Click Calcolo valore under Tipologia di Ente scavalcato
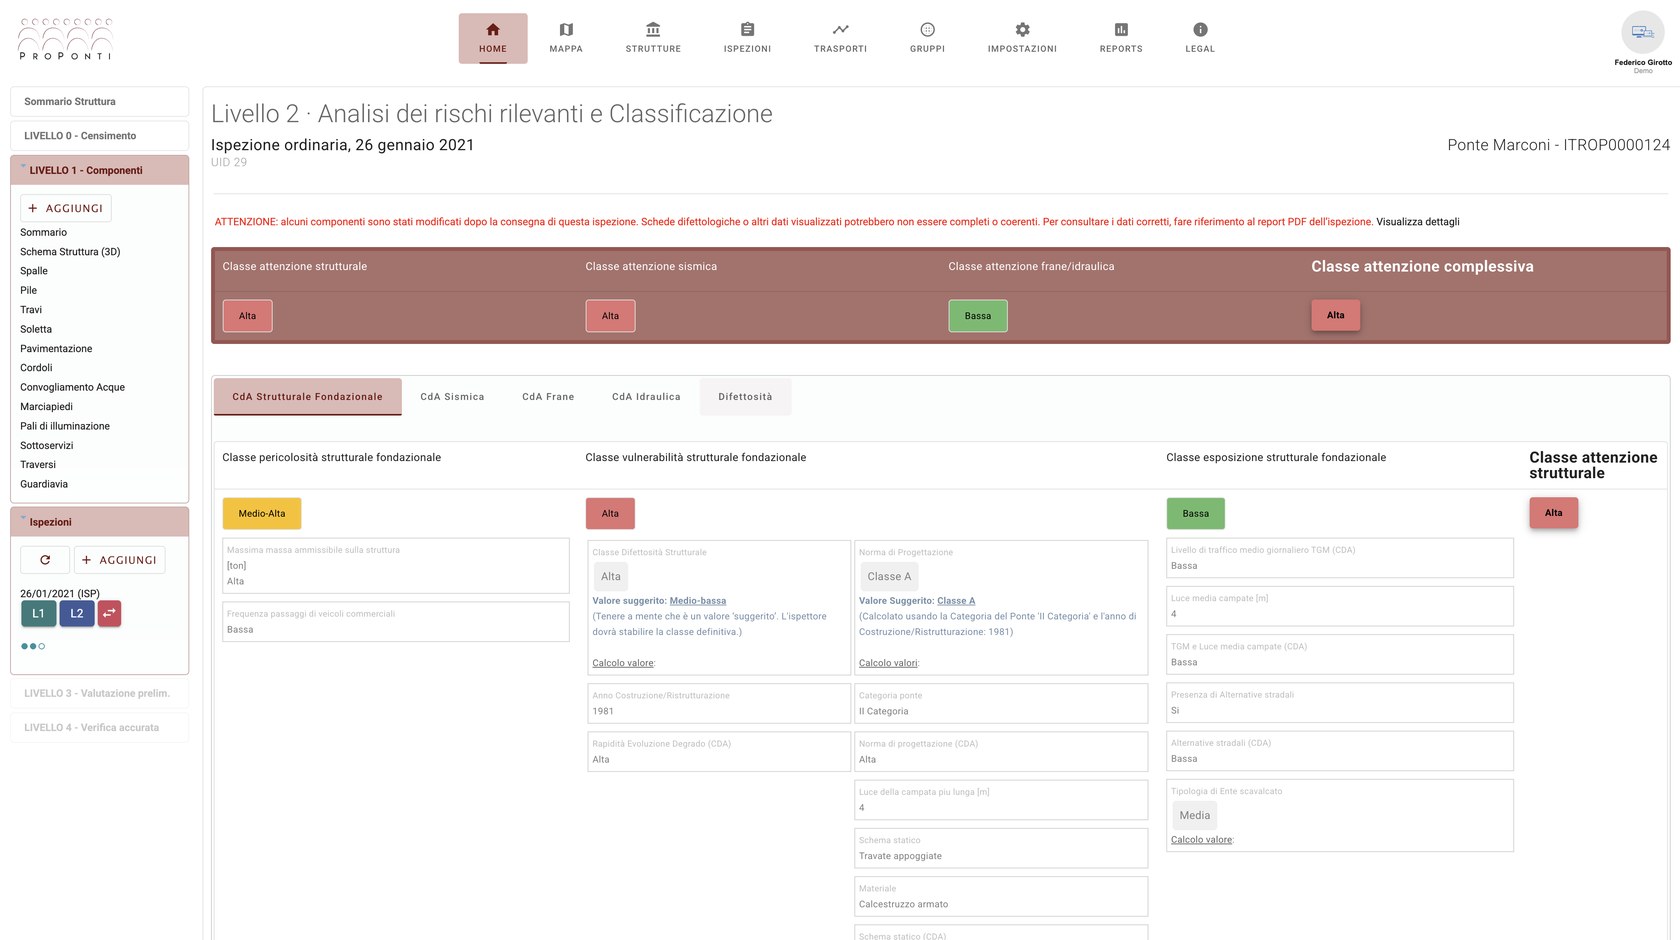This screenshot has height=940, width=1680. coord(1202,840)
